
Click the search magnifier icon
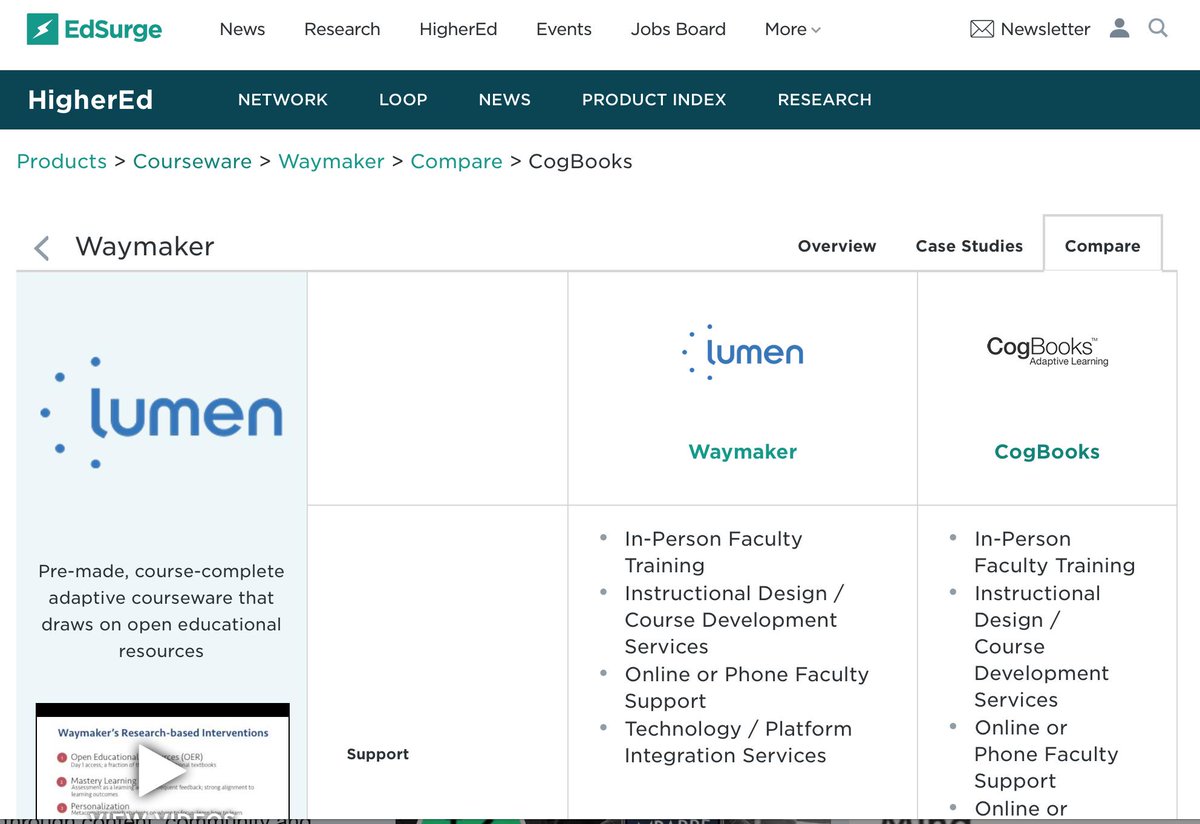[1158, 28]
